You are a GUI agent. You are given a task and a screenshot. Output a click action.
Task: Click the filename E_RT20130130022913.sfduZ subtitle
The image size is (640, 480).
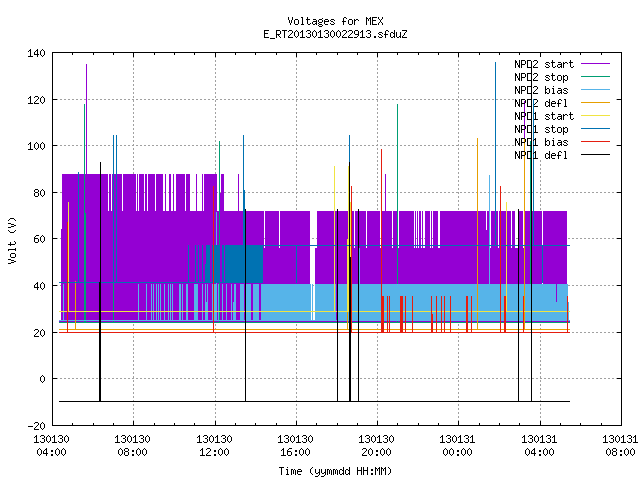[x=335, y=34]
